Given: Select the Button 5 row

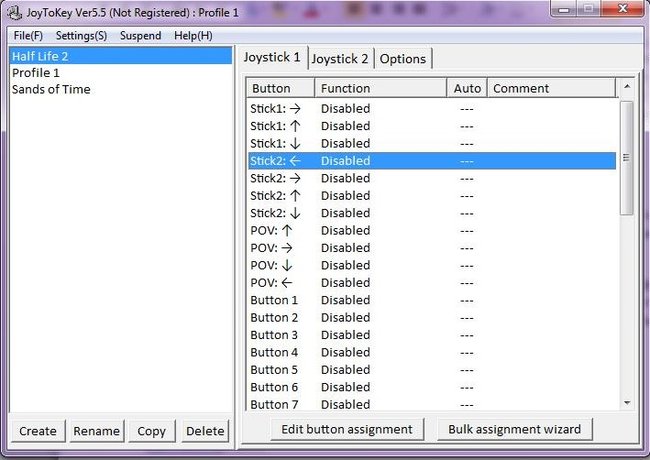Looking at the screenshot, I should click(432, 370).
